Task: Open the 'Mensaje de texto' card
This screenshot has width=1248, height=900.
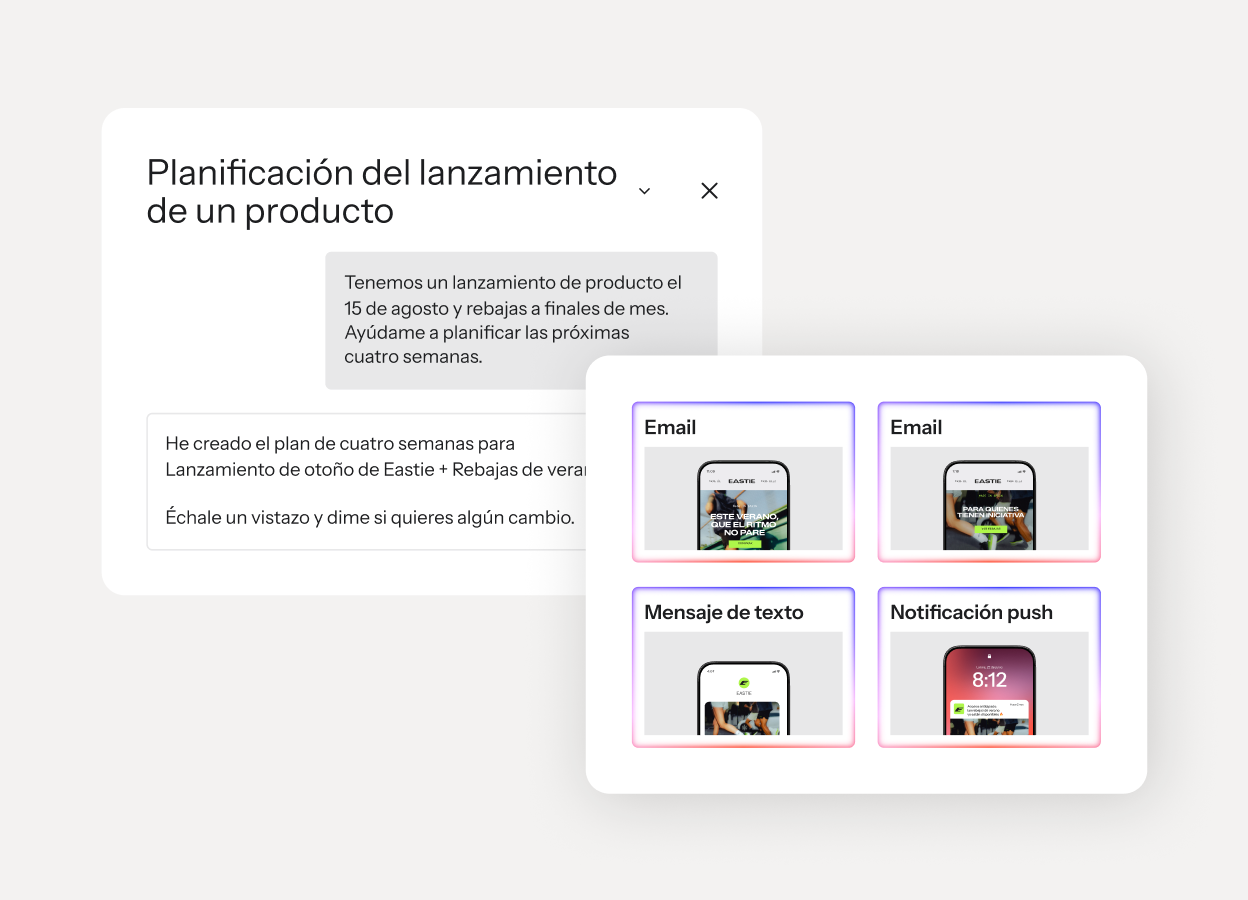Action: click(743, 667)
